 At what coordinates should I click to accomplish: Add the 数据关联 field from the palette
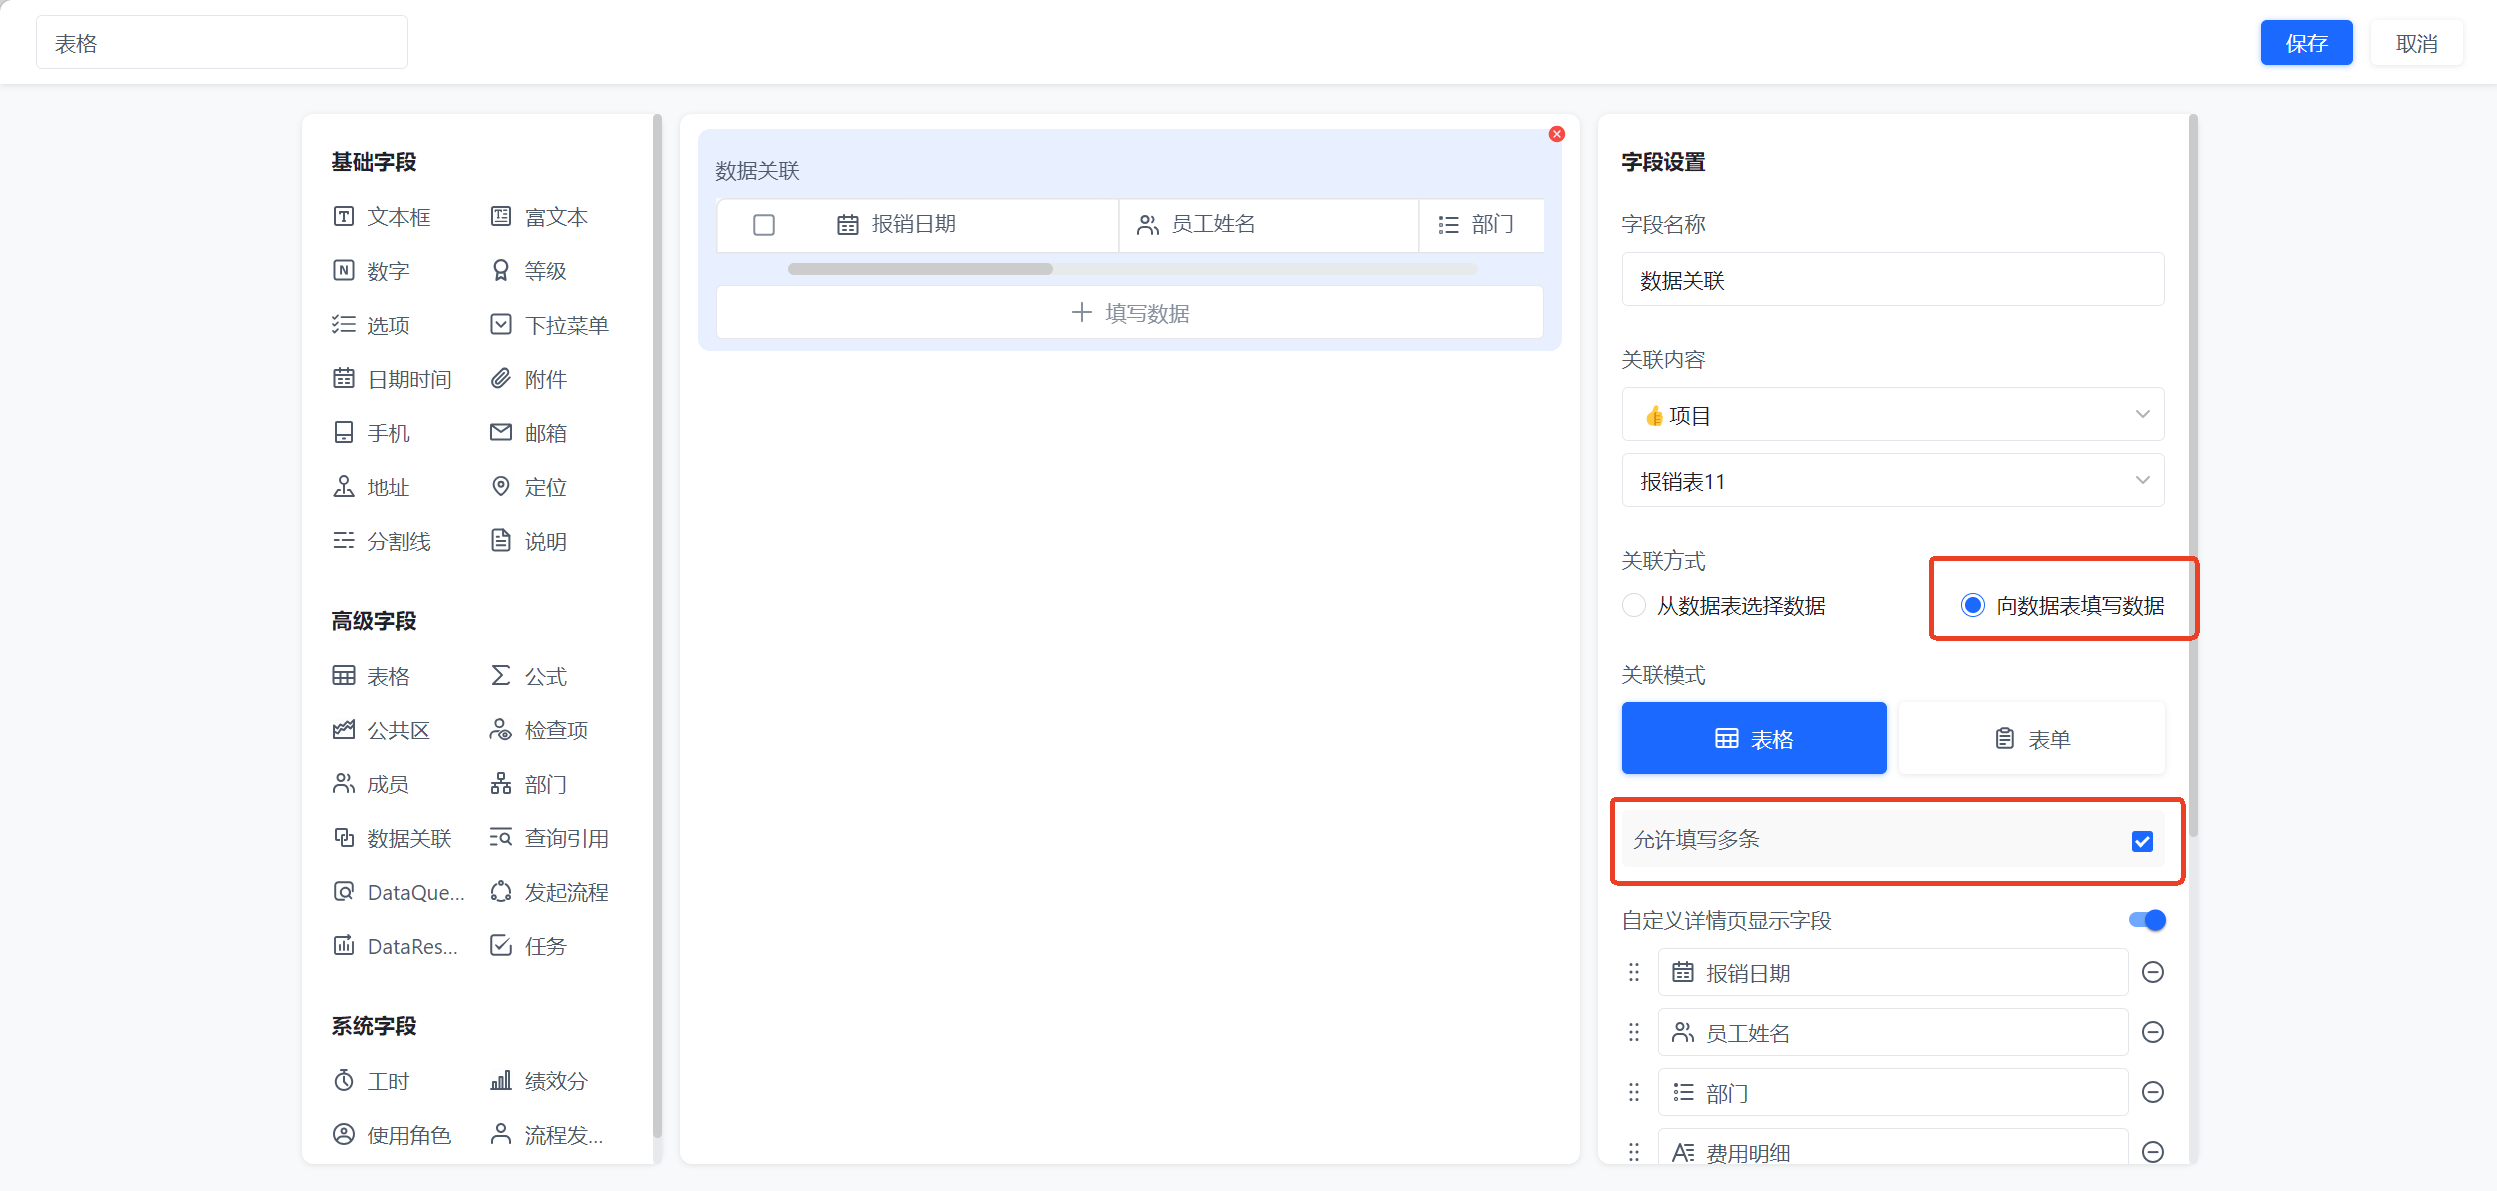[392, 838]
